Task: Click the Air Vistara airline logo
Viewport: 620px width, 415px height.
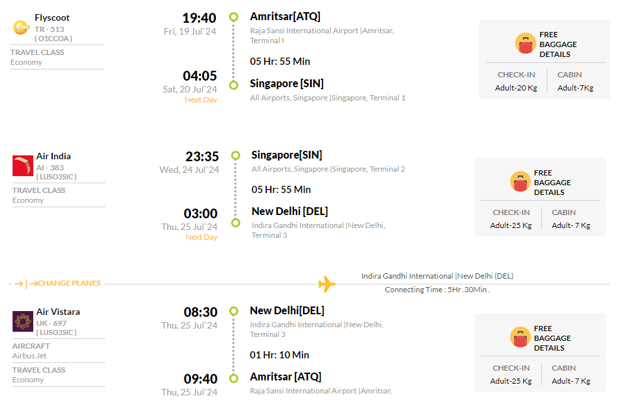Action: (x=23, y=321)
